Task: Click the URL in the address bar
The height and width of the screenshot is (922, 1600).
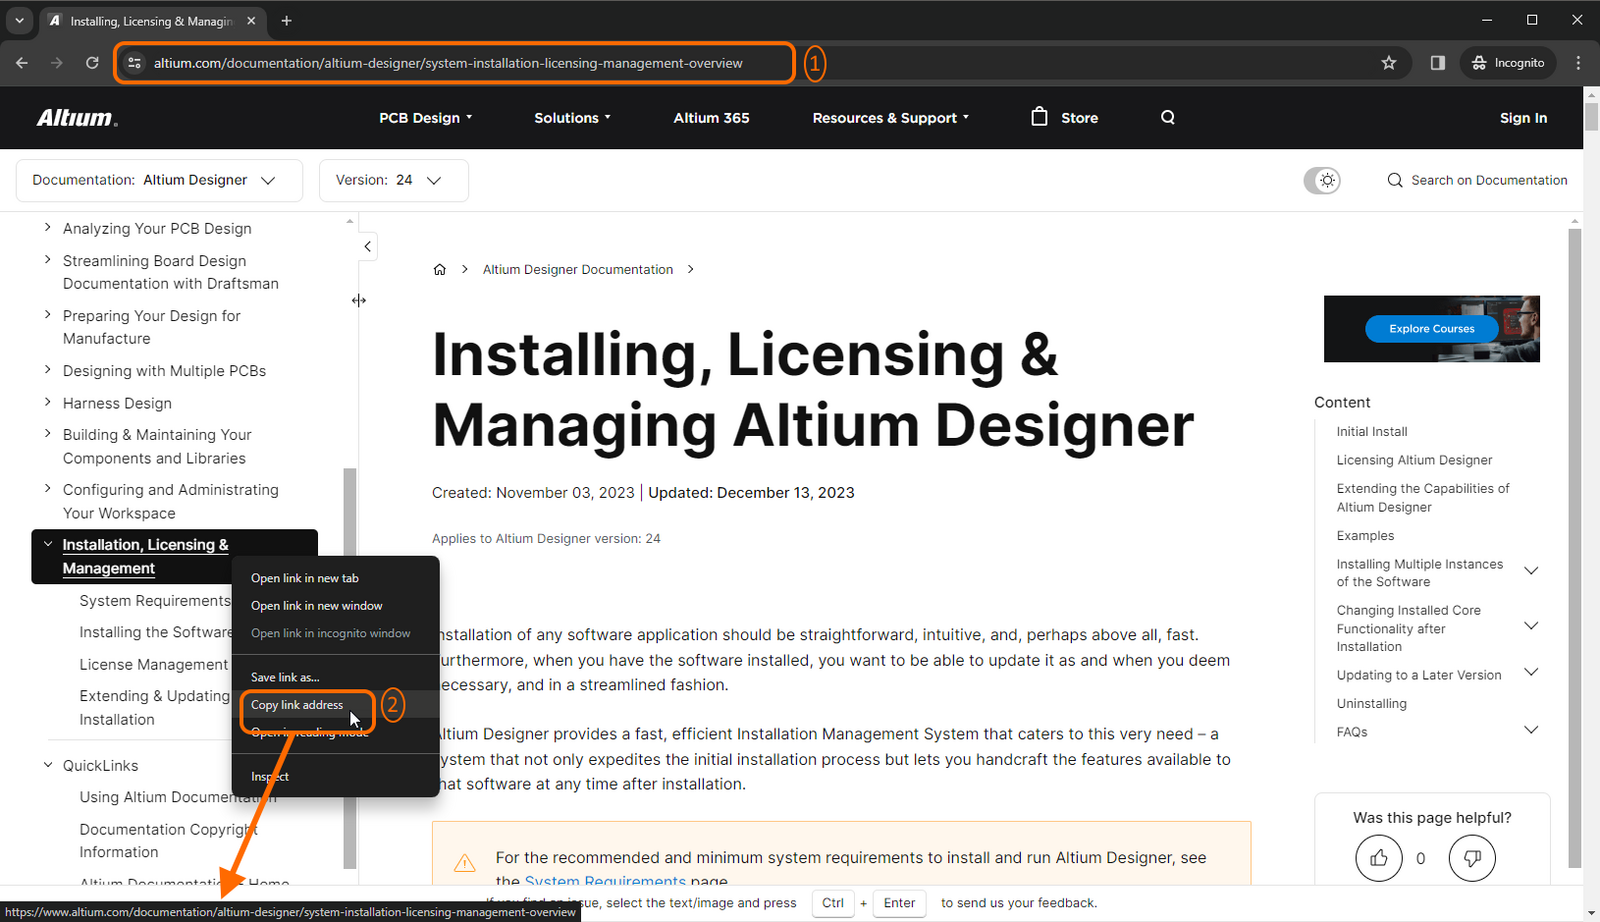Action: point(448,63)
